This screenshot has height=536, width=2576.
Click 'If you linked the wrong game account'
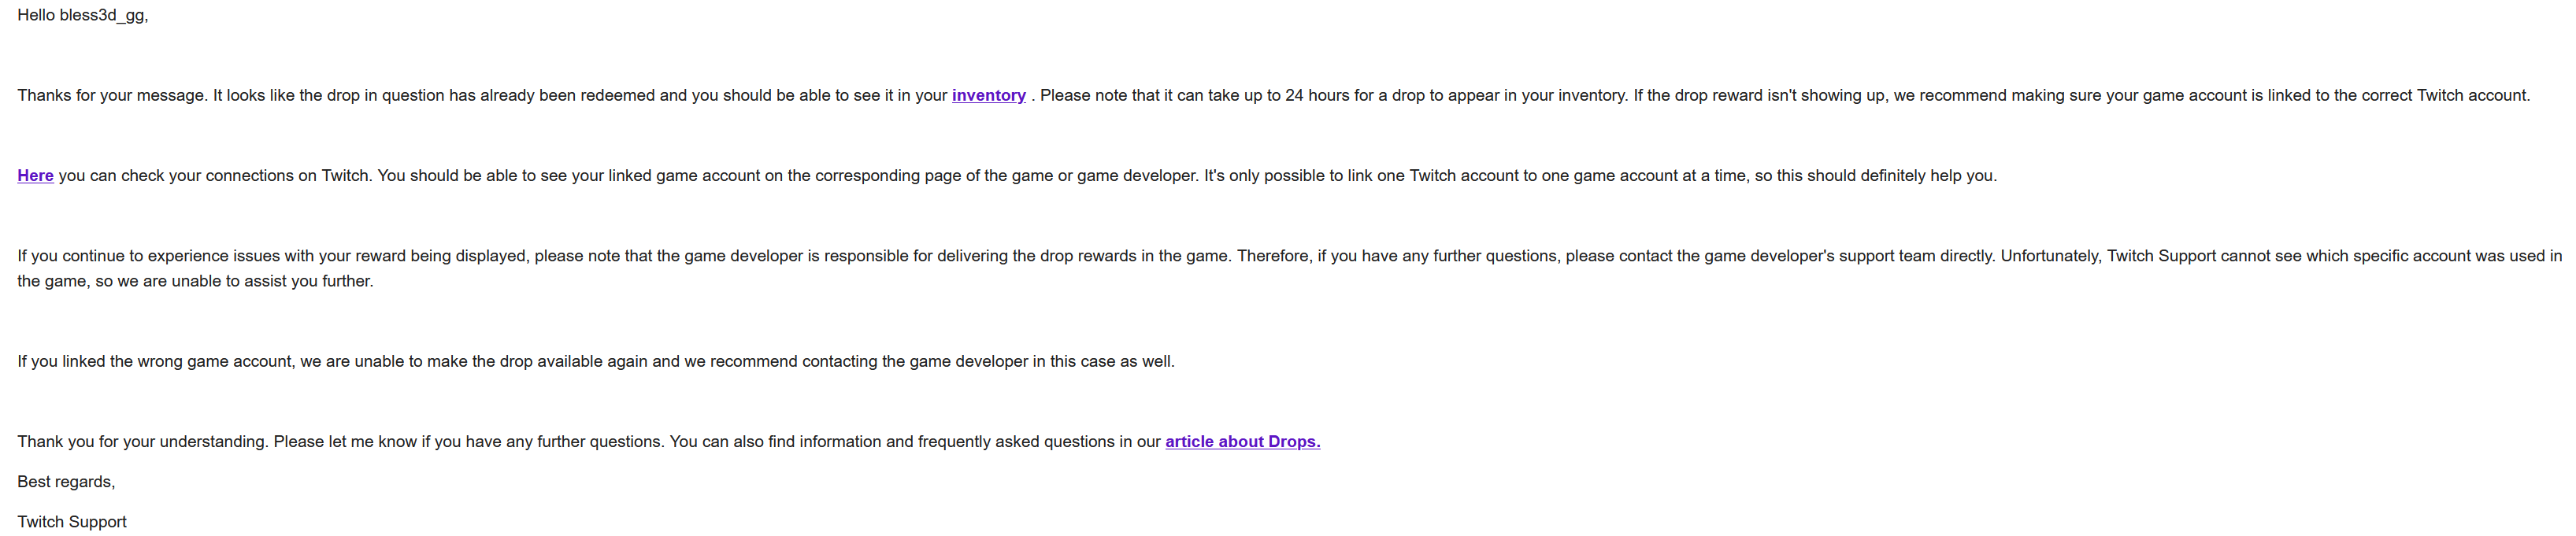point(155,362)
